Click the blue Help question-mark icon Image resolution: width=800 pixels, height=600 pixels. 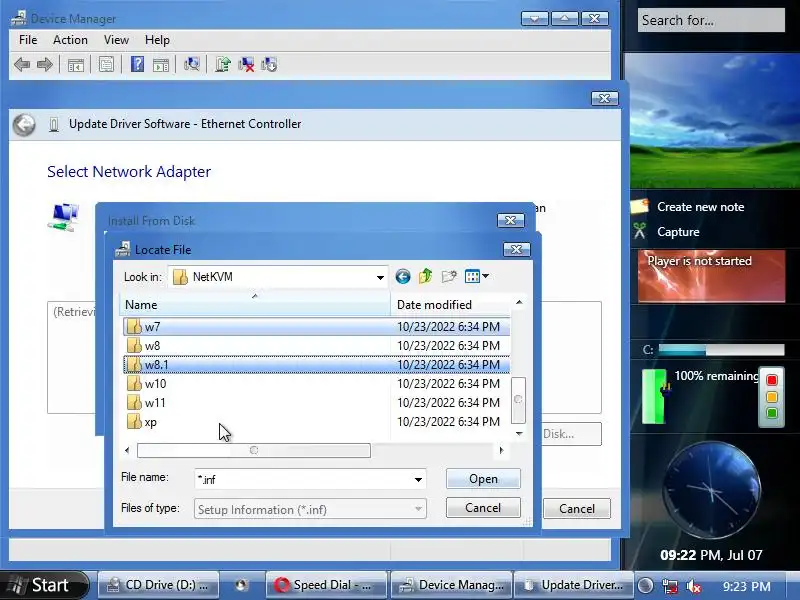tap(137, 64)
